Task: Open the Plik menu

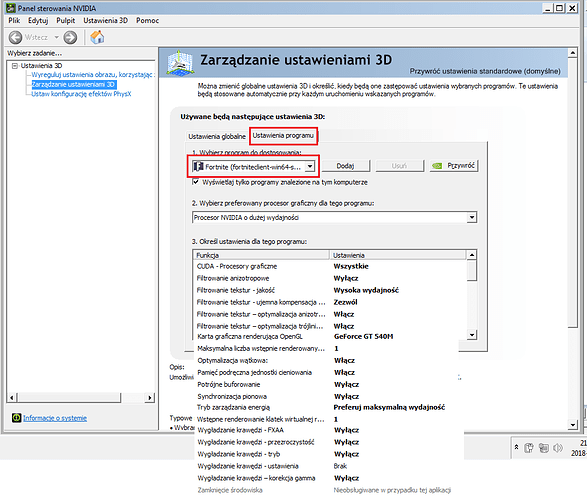Action: [14, 21]
